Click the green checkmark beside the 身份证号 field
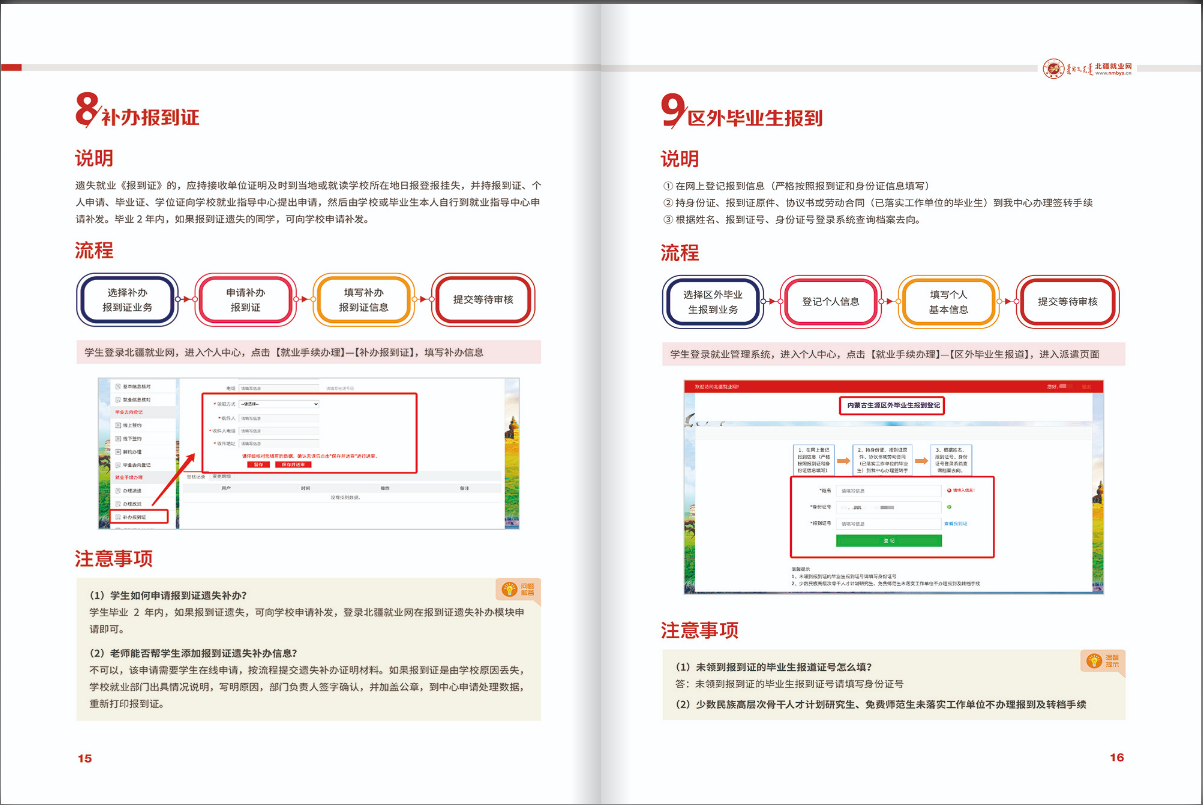The image size is (1203, 805). [x=948, y=508]
